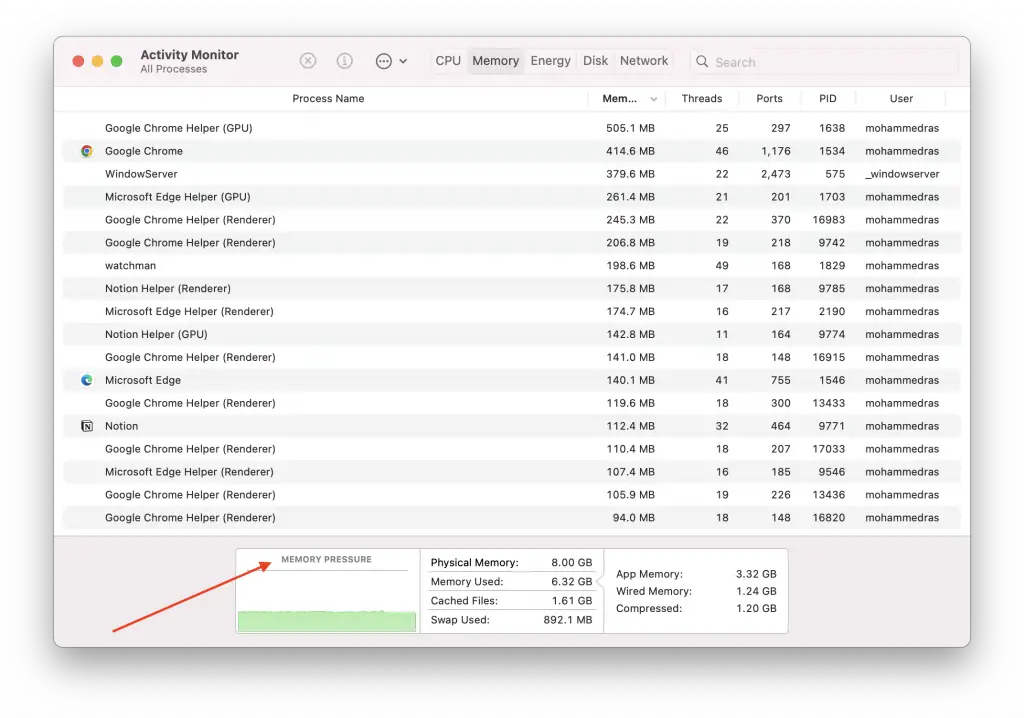Sort by the Threads column header
The image size is (1024, 718).
702,99
